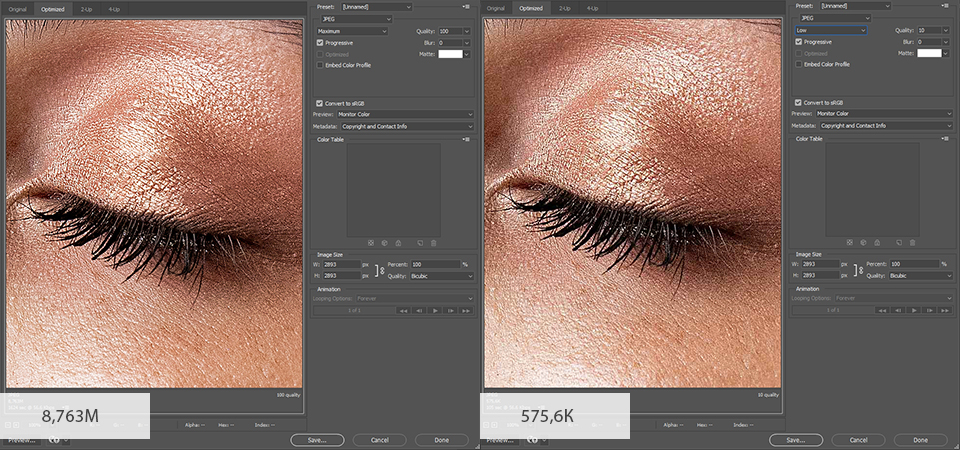This screenshot has width=960, height=450.
Task: Click the lock color icon, right dialog
Action: (877, 242)
